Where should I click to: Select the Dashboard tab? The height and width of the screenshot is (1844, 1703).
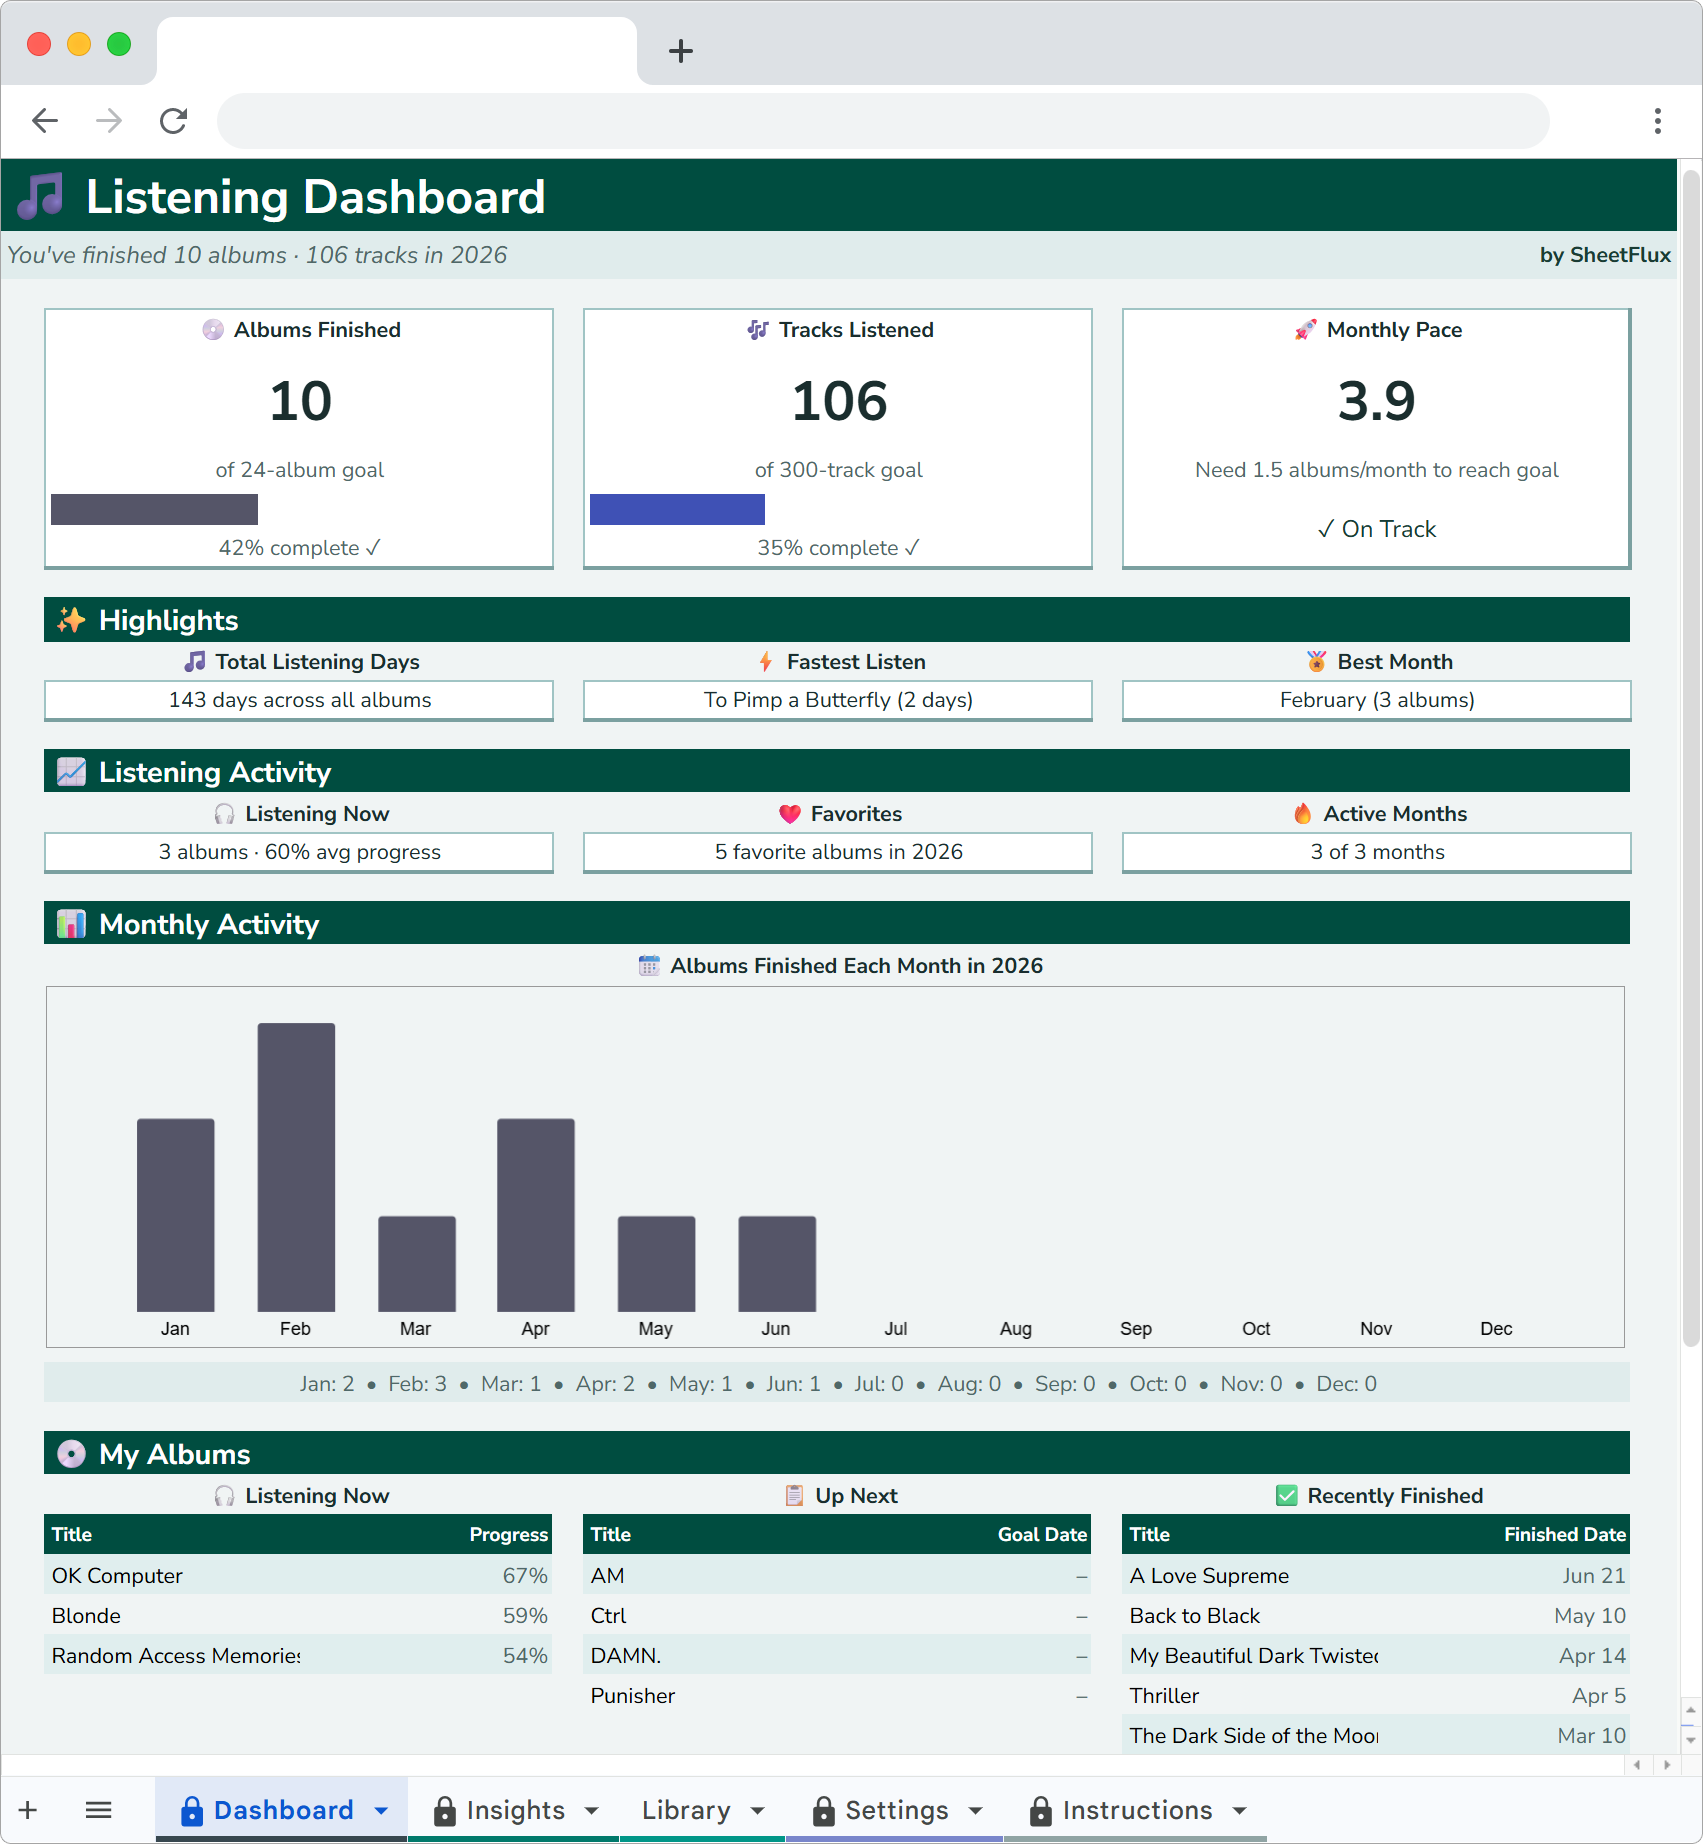point(283,1810)
